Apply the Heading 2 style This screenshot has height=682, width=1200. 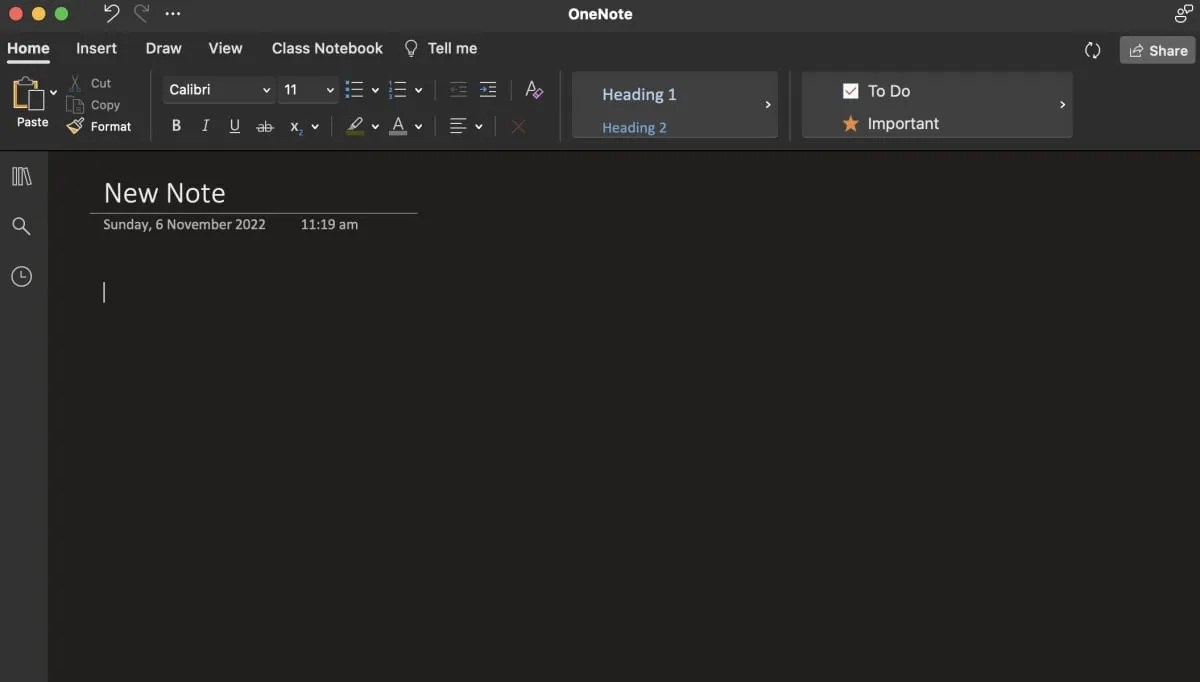point(634,127)
